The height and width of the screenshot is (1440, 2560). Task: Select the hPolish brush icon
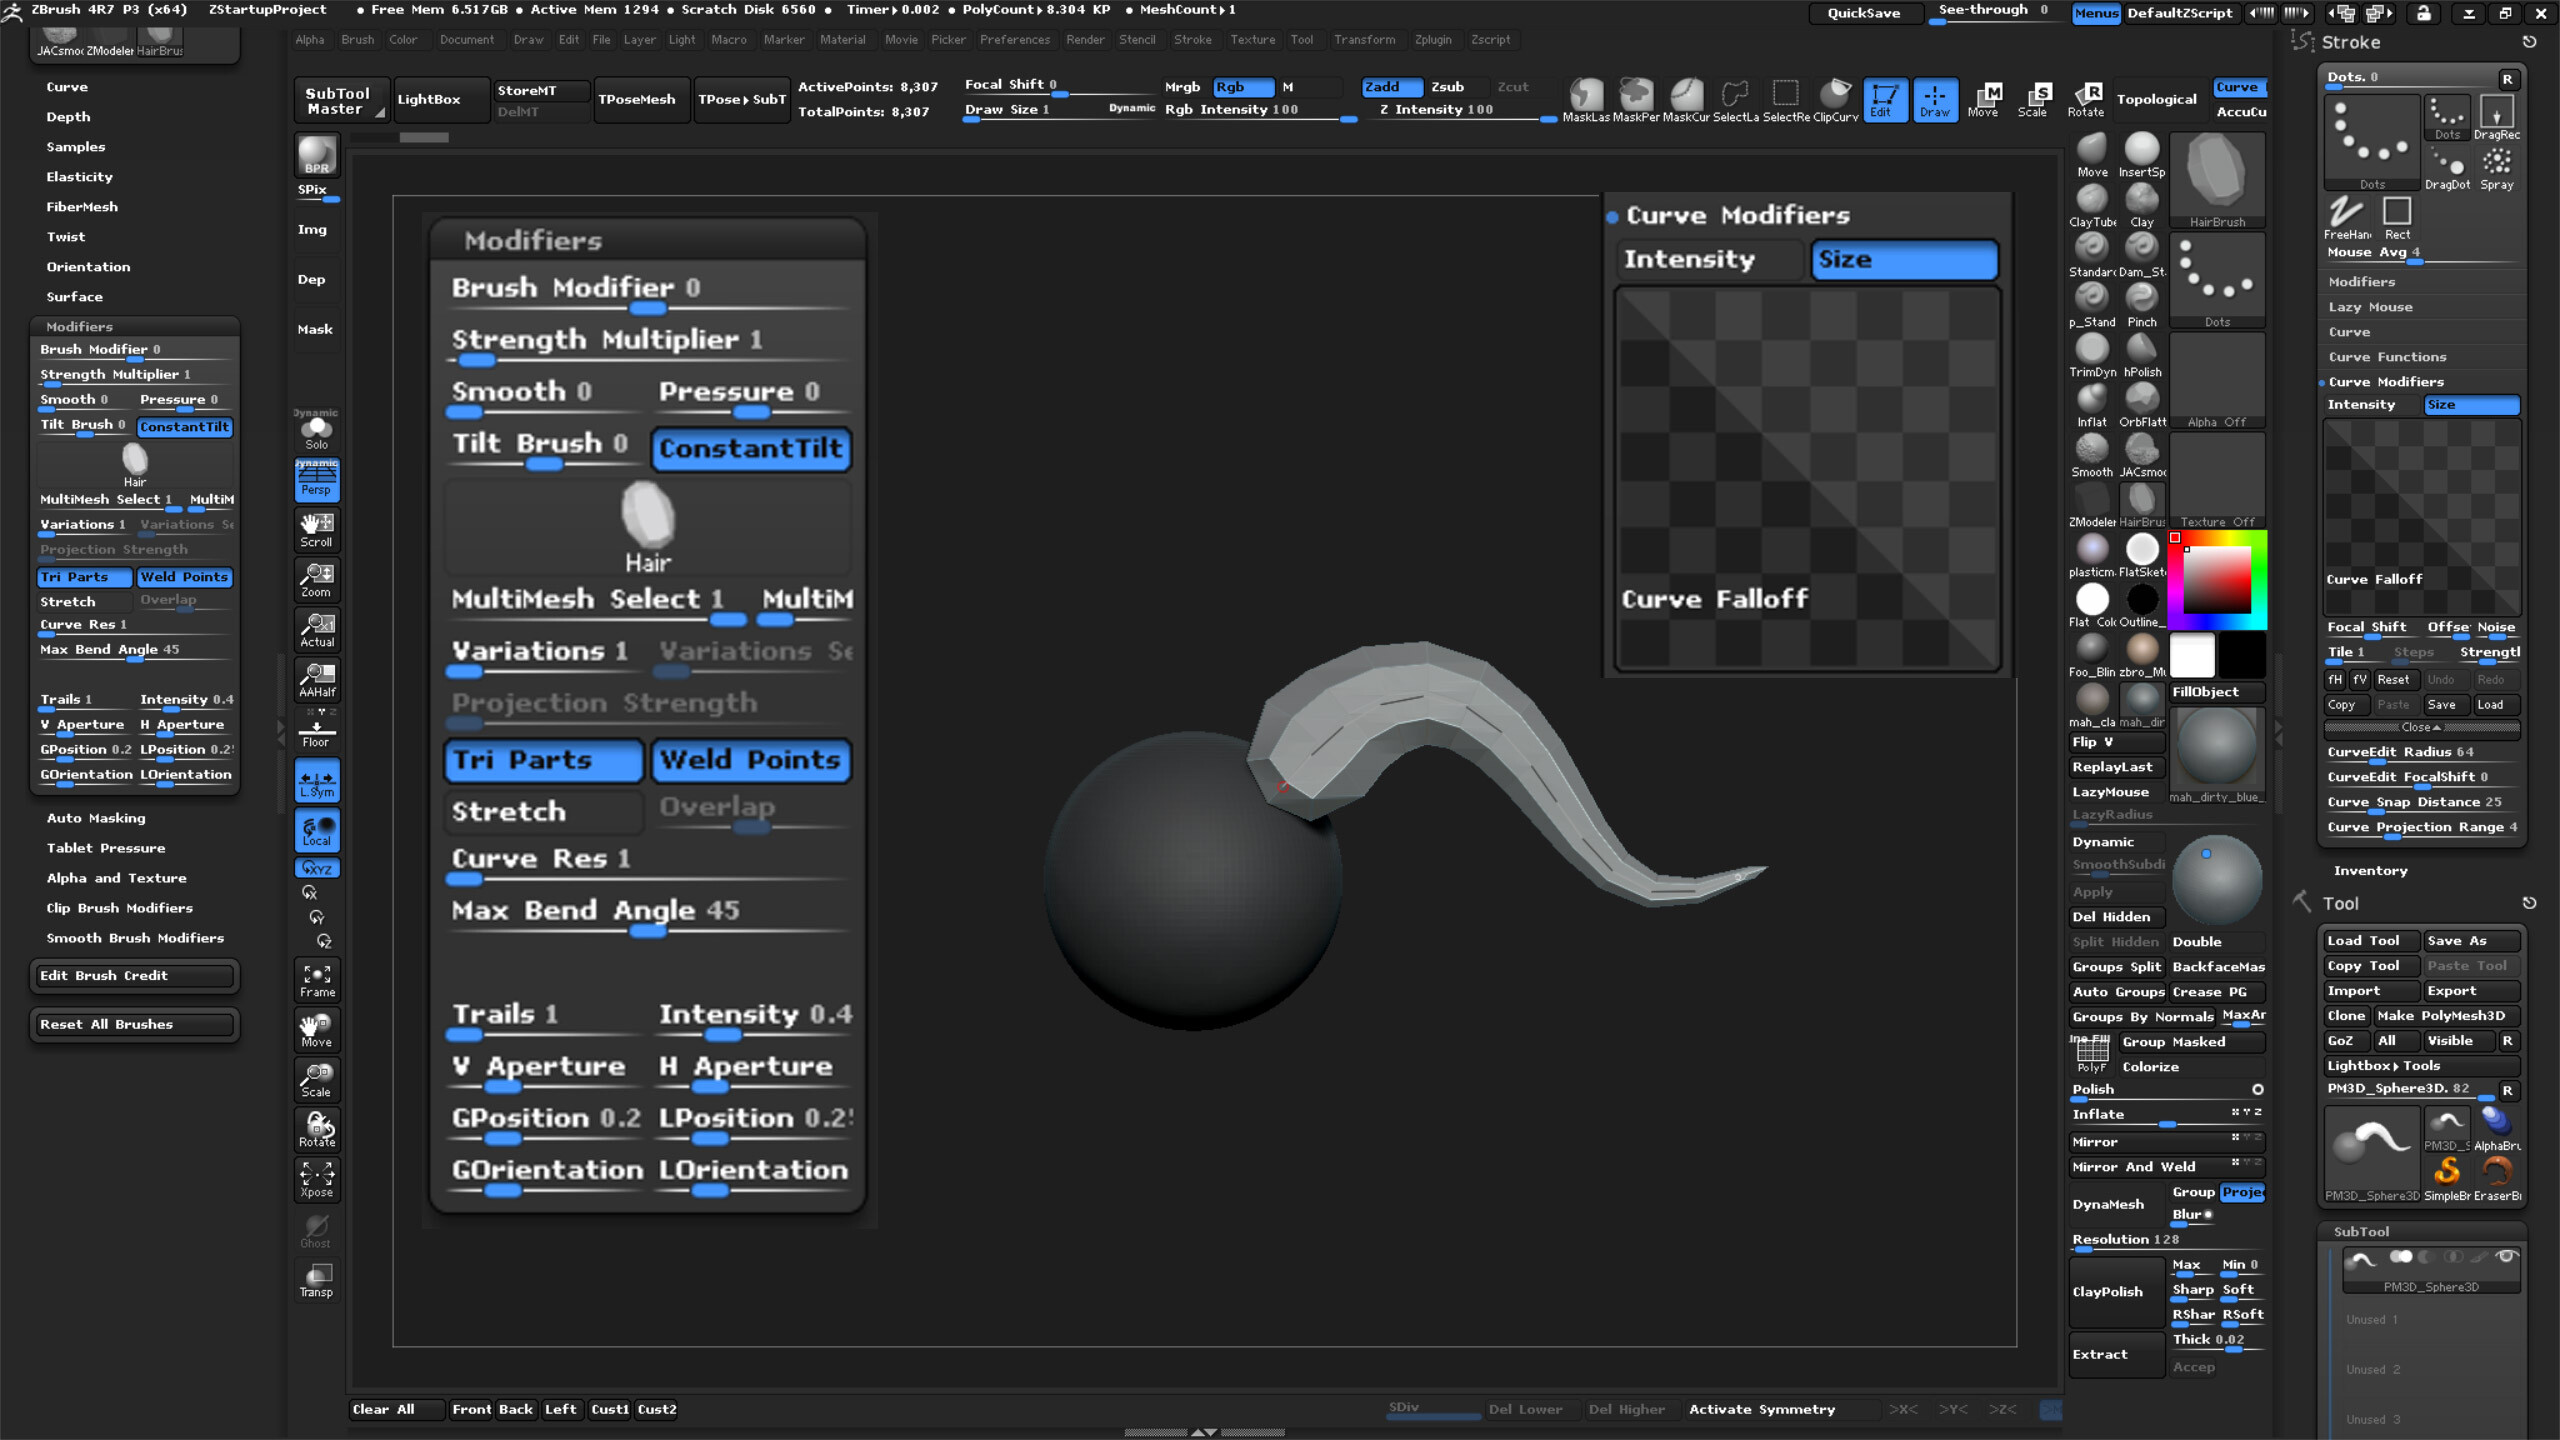[2142, 355]
